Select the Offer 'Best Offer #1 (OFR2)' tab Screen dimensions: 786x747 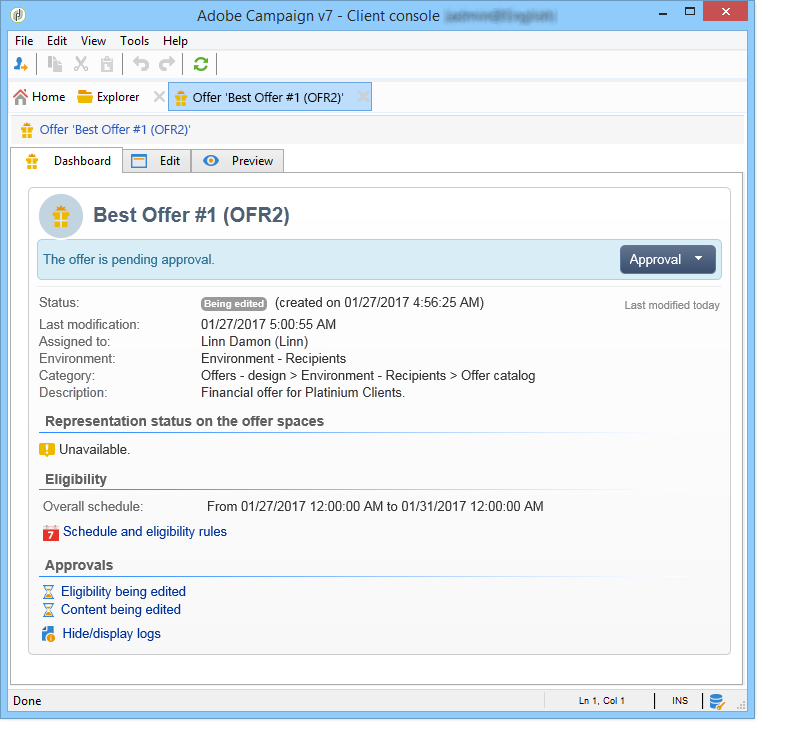pos(268,97)
